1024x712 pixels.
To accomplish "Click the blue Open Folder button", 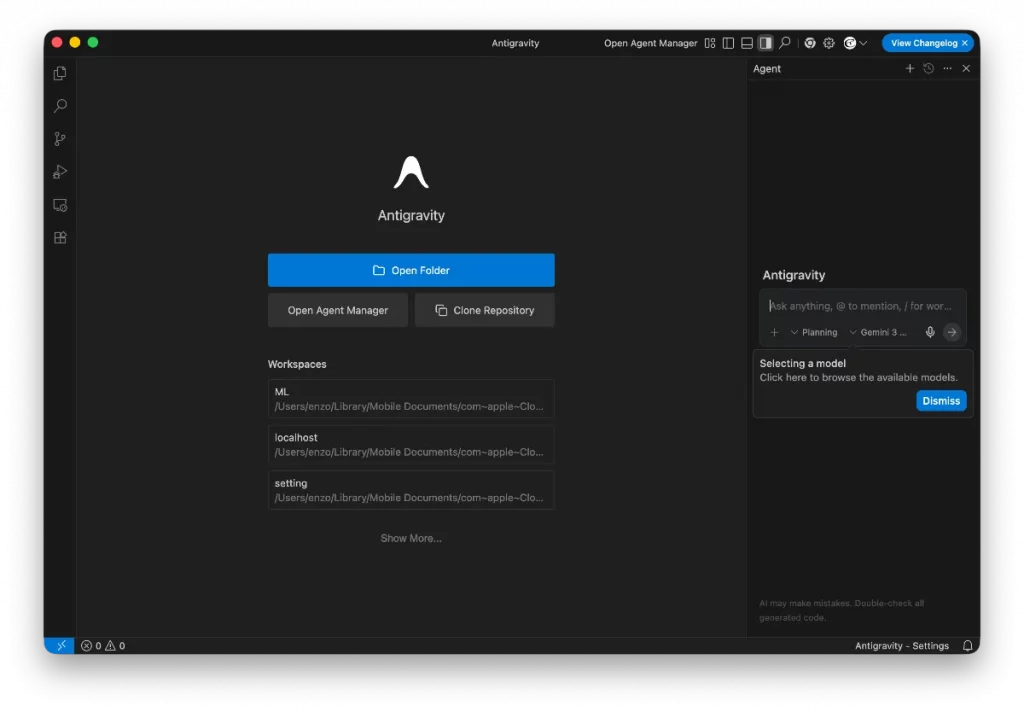I will pyautogui.click(x=410, y=270).
